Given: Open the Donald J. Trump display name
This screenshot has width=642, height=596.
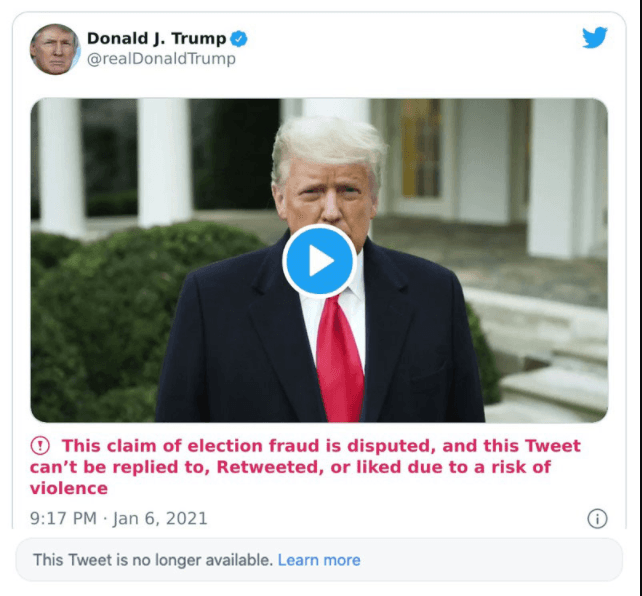Looking at the screenshot, I should [156, 38].
